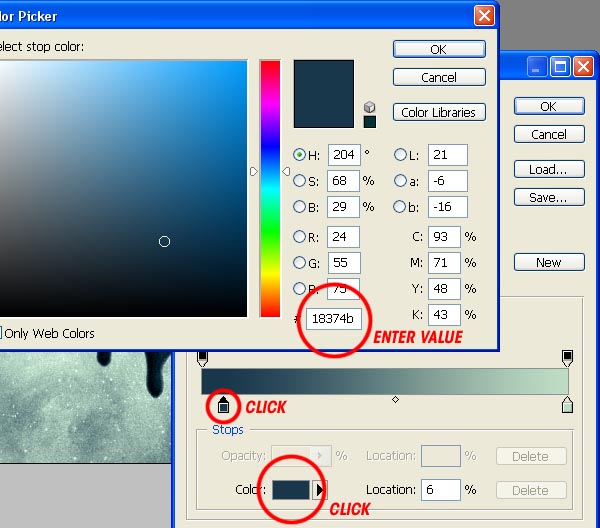
Task: Select the G green radio button
Action: (299, 262)
